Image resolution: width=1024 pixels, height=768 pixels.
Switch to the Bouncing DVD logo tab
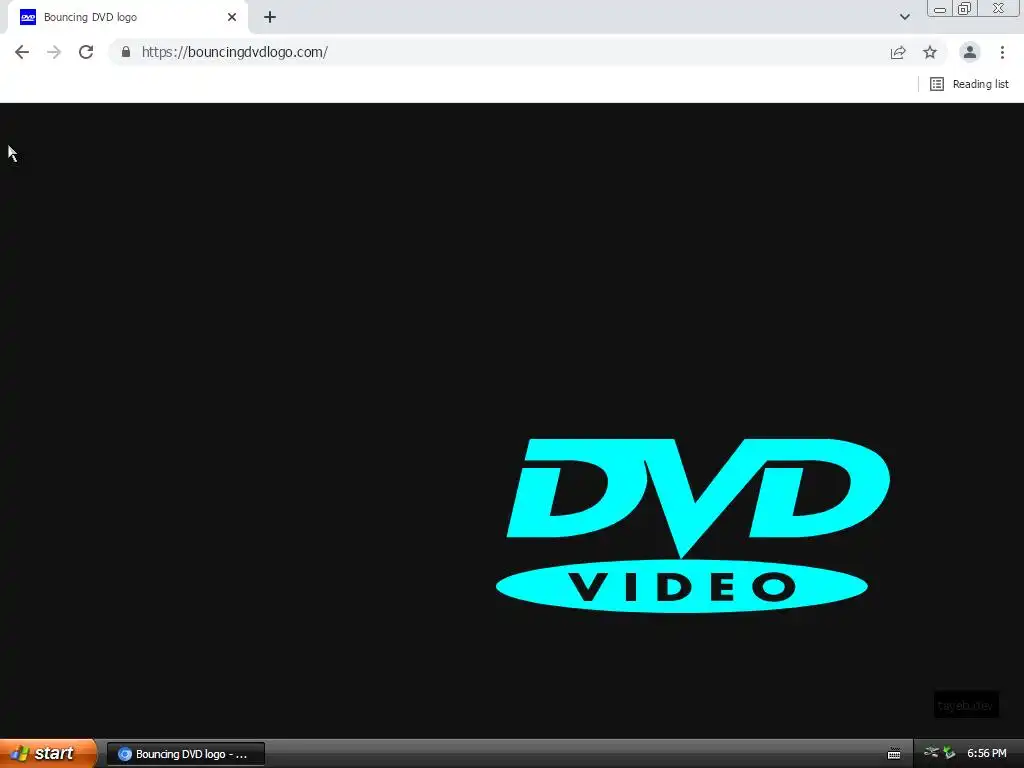pyautogui.click(x=128, y=18)
